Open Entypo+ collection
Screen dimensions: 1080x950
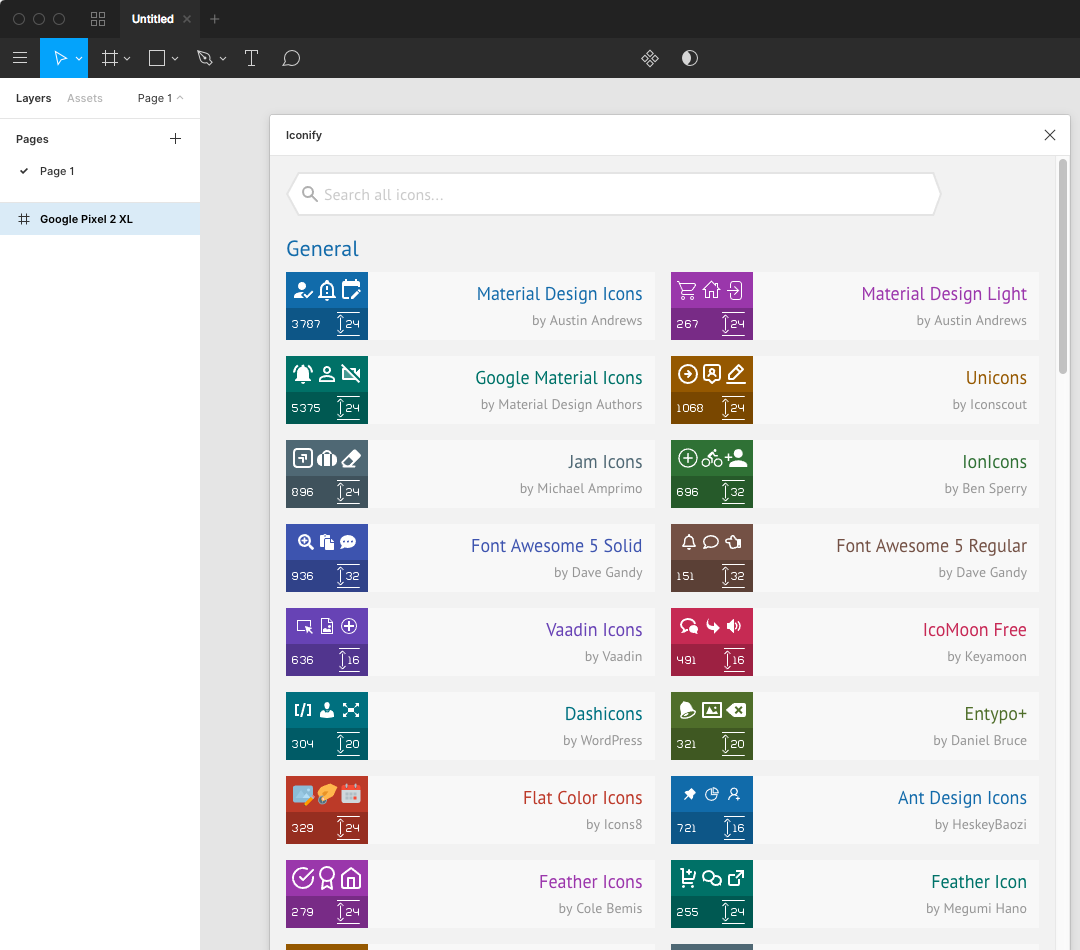pyautogui.click(x=855, y=726)
